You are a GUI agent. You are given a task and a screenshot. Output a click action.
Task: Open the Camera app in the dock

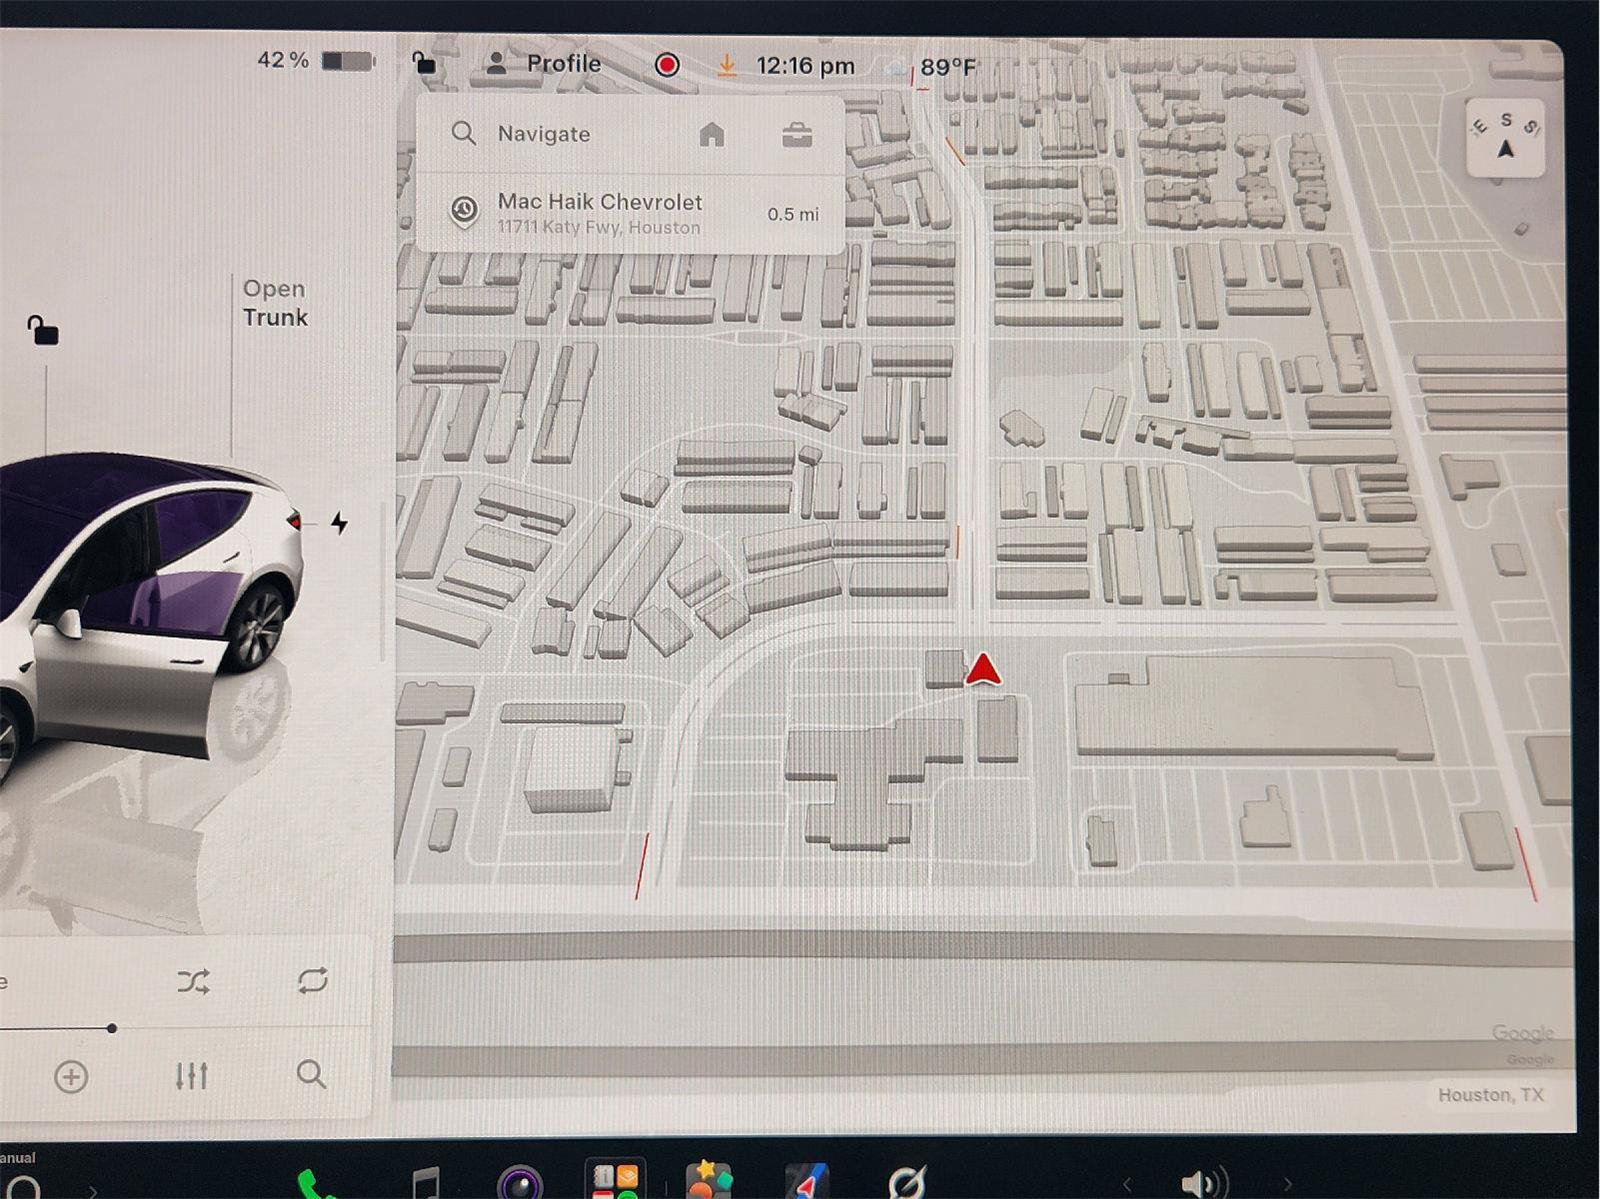click(x=520, y=1184)
